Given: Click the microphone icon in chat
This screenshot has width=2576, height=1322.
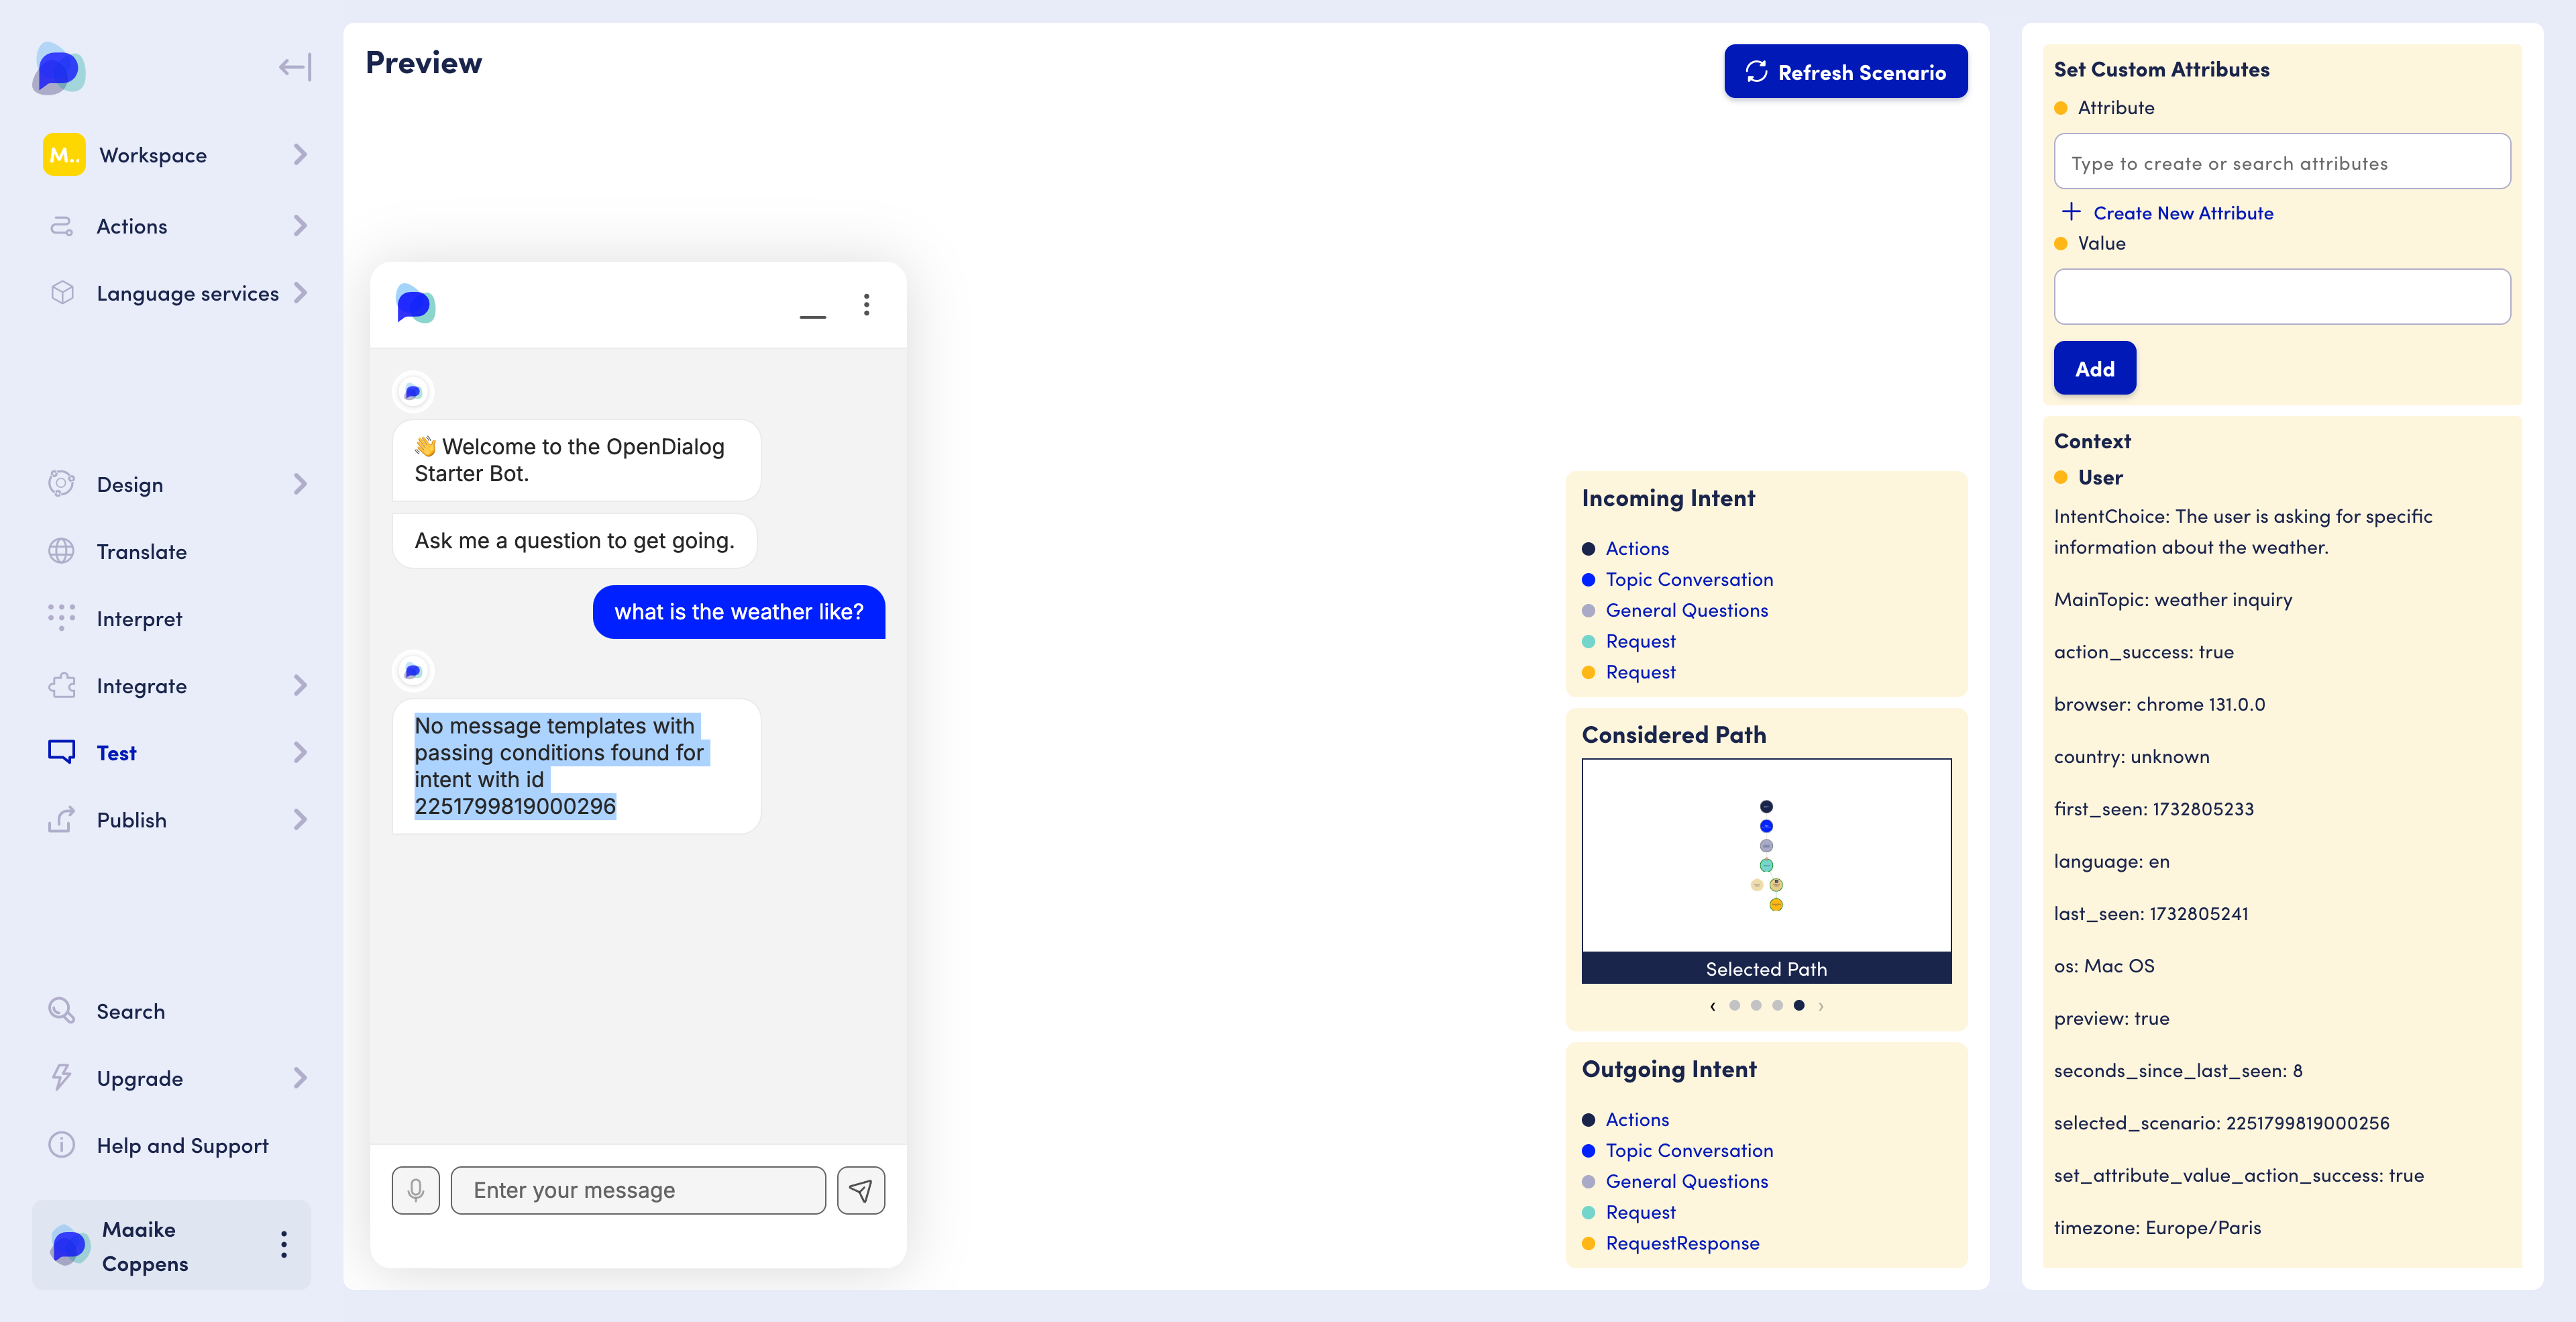Looking at the screenshot, I should pyautogui.click(x=415, y=1190).
